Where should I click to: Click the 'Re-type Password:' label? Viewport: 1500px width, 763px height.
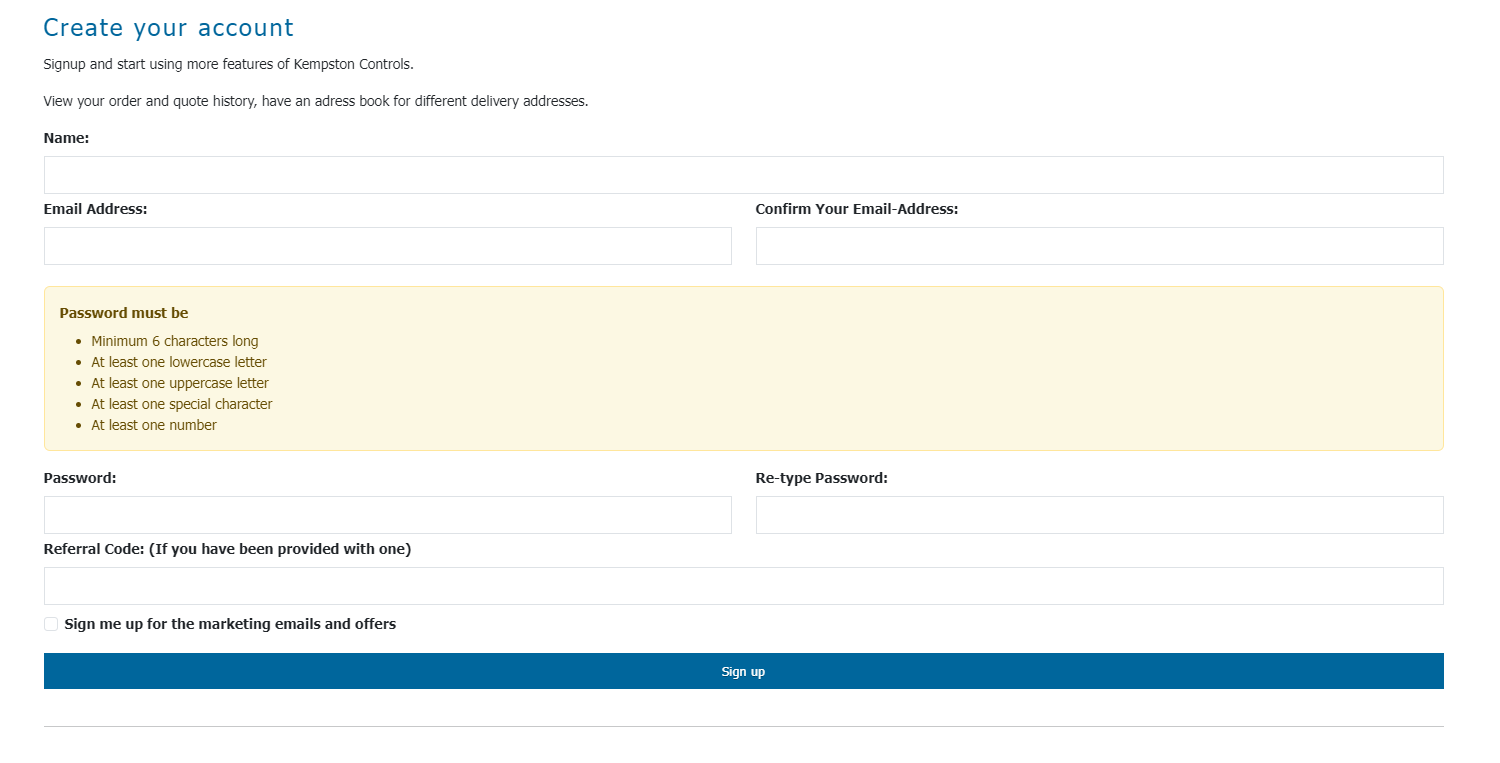point(822,478)
